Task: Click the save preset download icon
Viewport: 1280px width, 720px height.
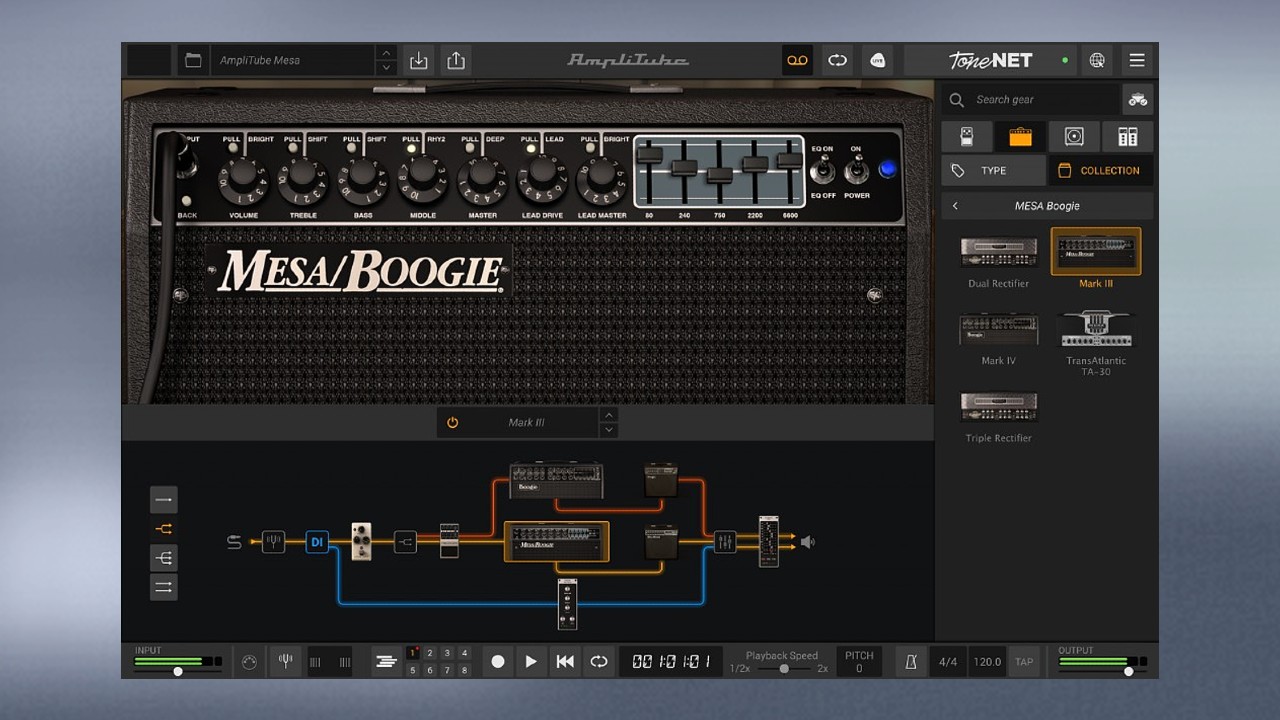Action: click(419, 60)
